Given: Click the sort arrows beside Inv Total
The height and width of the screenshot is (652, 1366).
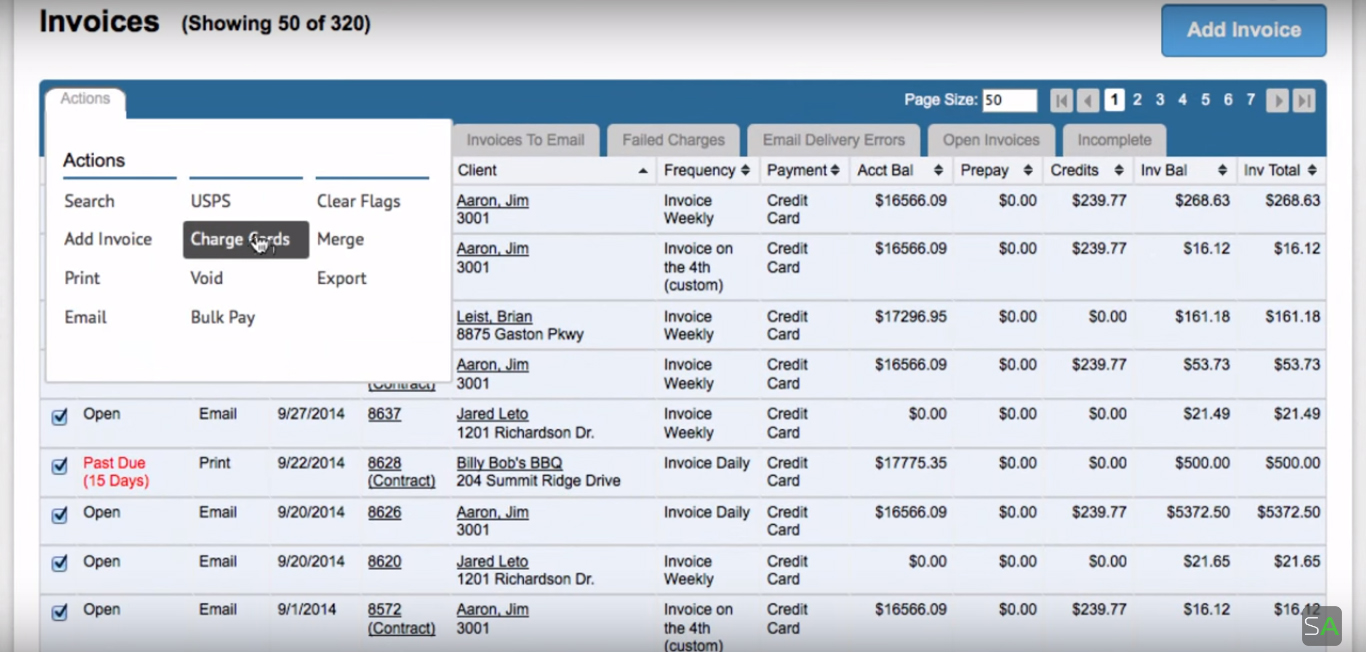Looking at the screenshot, I should pos(1311,171).
